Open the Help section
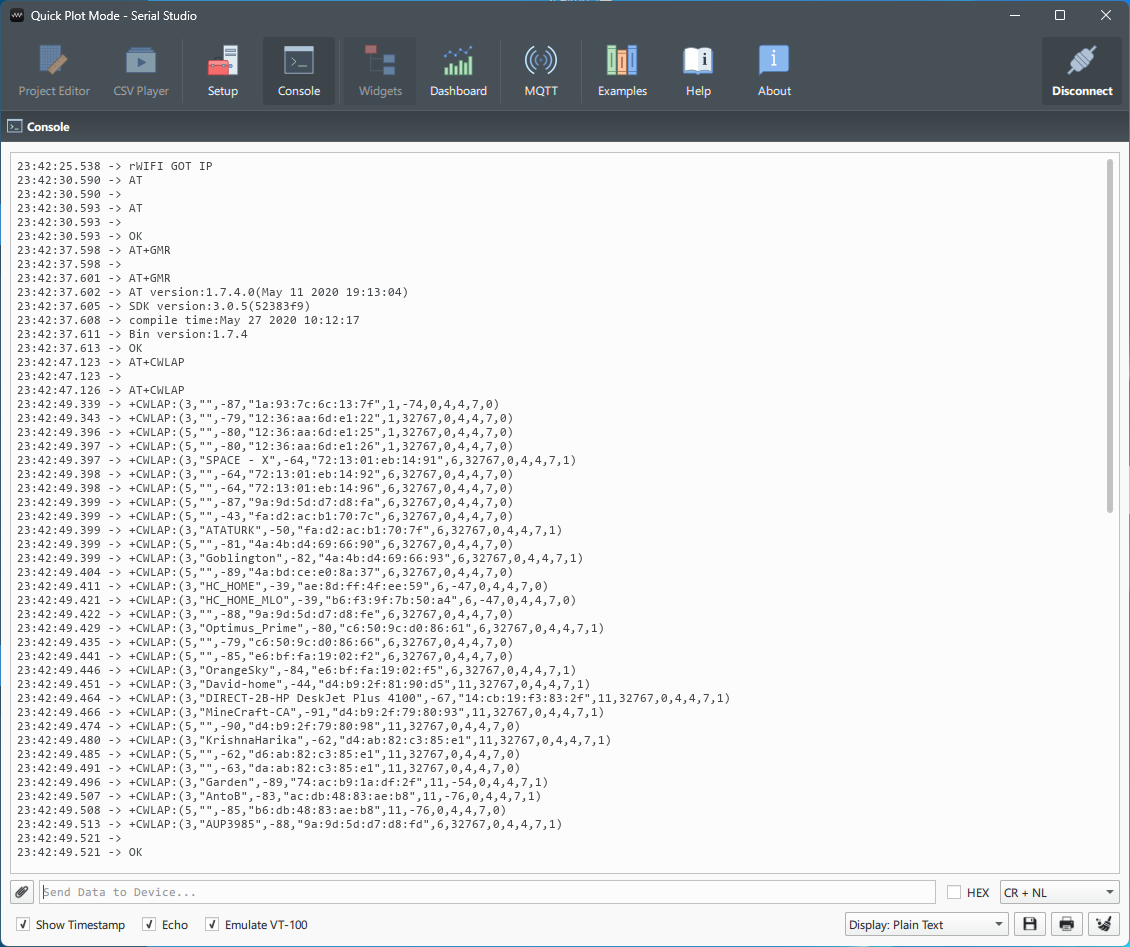1130x947 pixels. pyautogui.click(x=698, y=71)
